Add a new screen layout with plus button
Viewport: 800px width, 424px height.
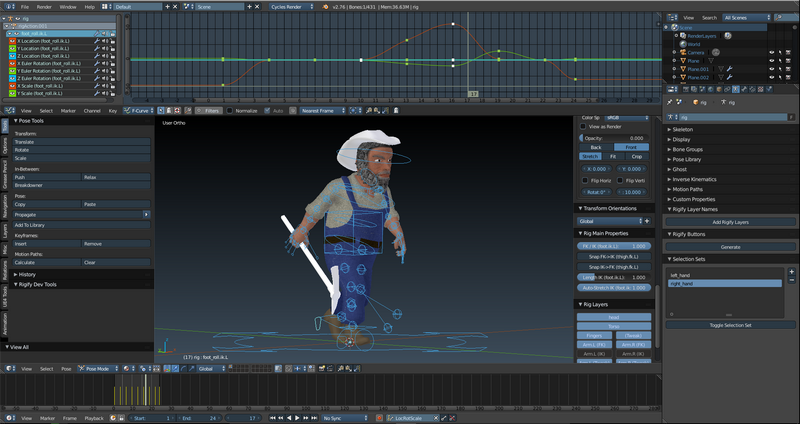pos(167,7)
